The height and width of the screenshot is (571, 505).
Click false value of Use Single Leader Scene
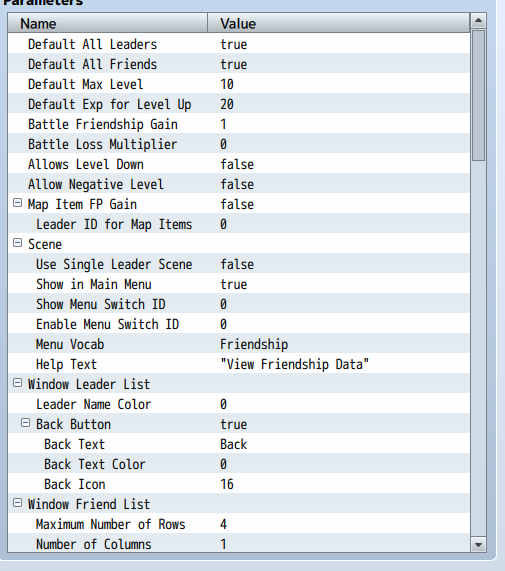[237, 264]
